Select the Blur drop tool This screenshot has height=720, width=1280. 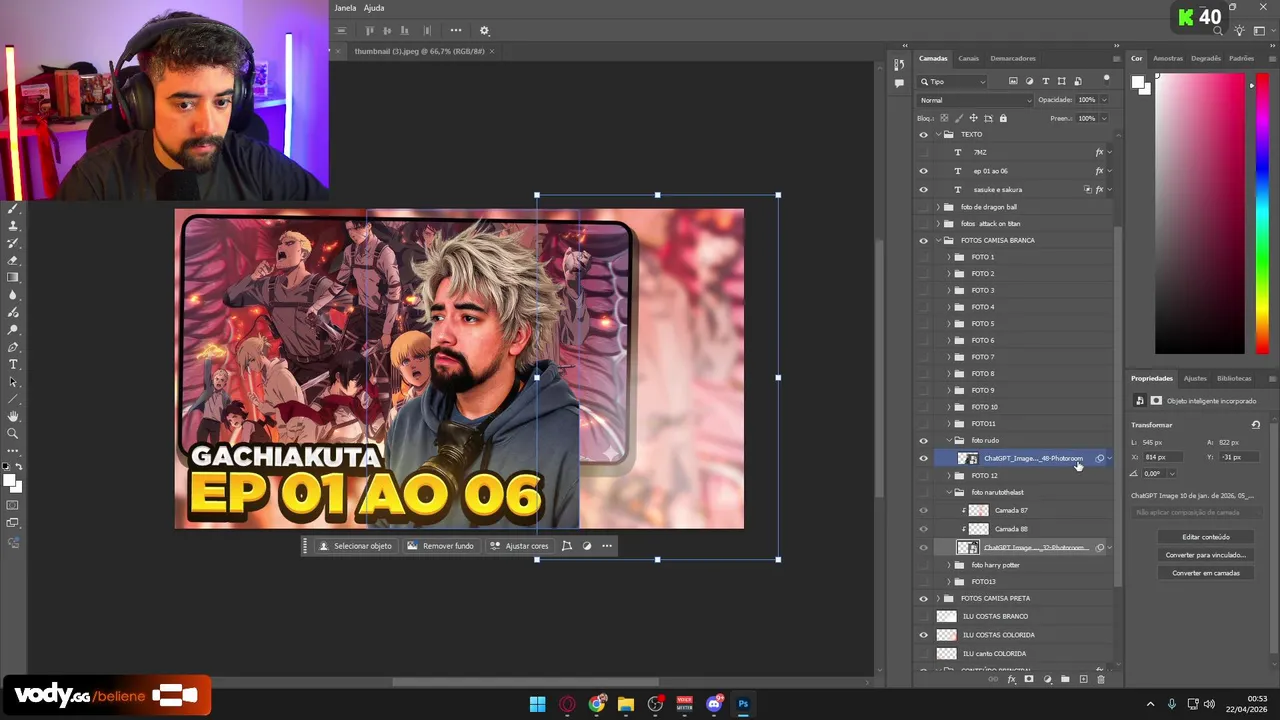(x=13, y=295)
